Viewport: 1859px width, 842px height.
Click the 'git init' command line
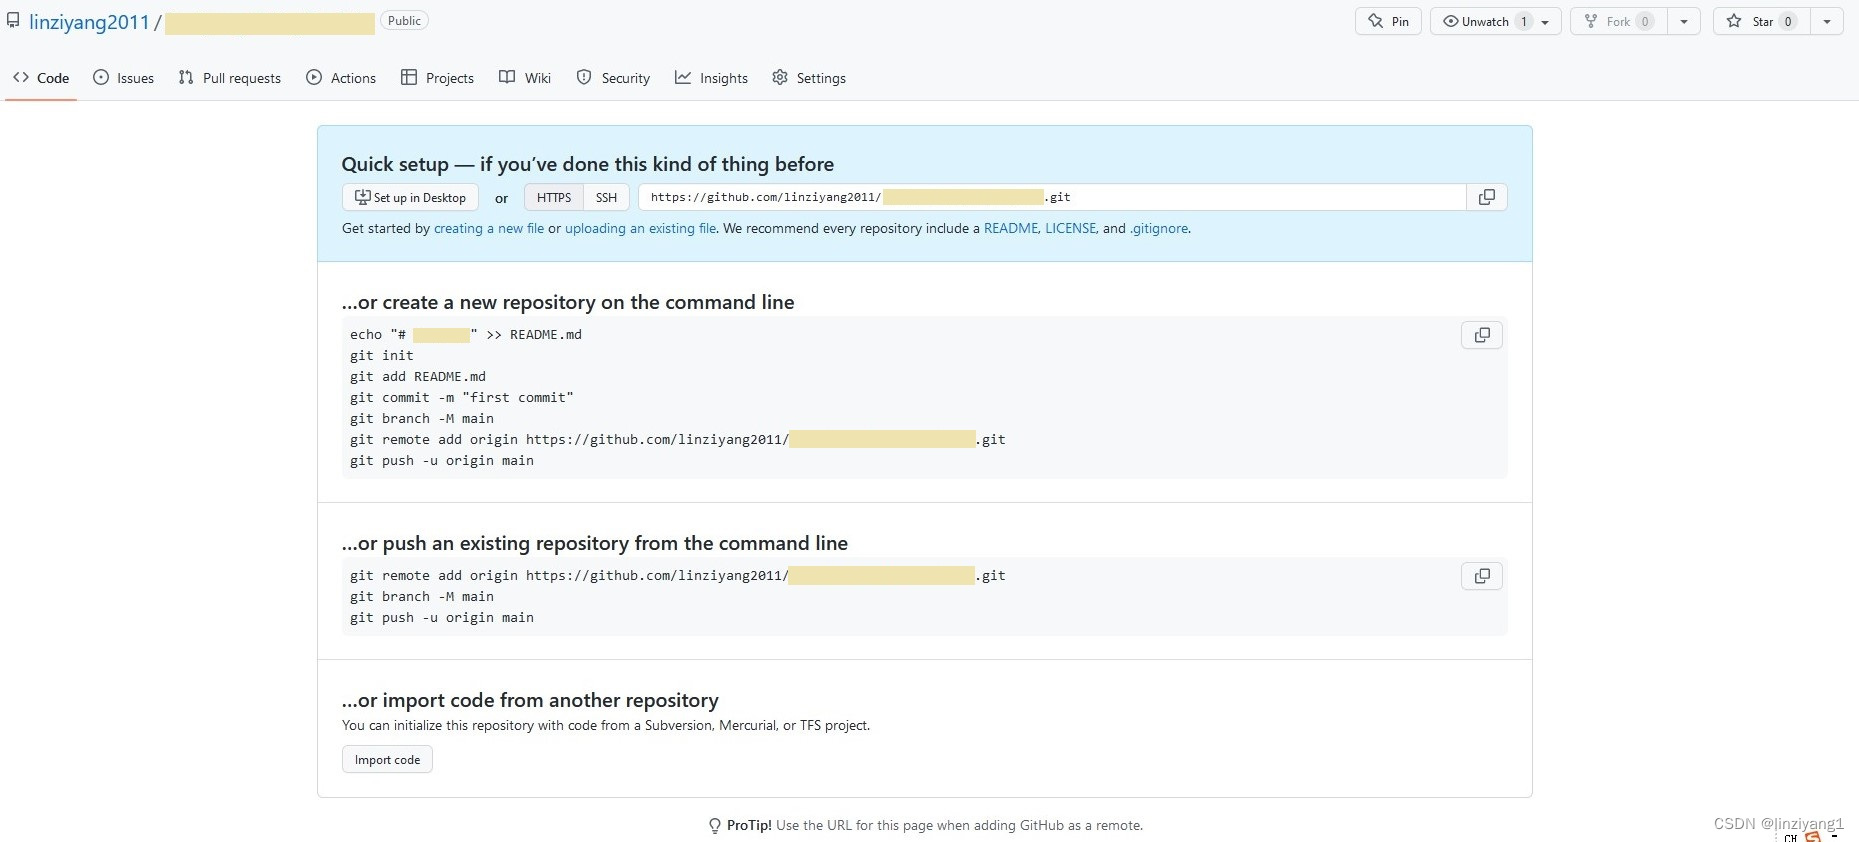[382, 355]
